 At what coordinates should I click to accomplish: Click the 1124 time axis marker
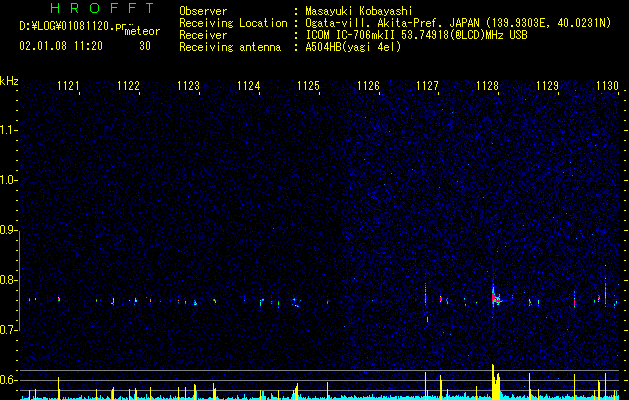click(249, 86)
